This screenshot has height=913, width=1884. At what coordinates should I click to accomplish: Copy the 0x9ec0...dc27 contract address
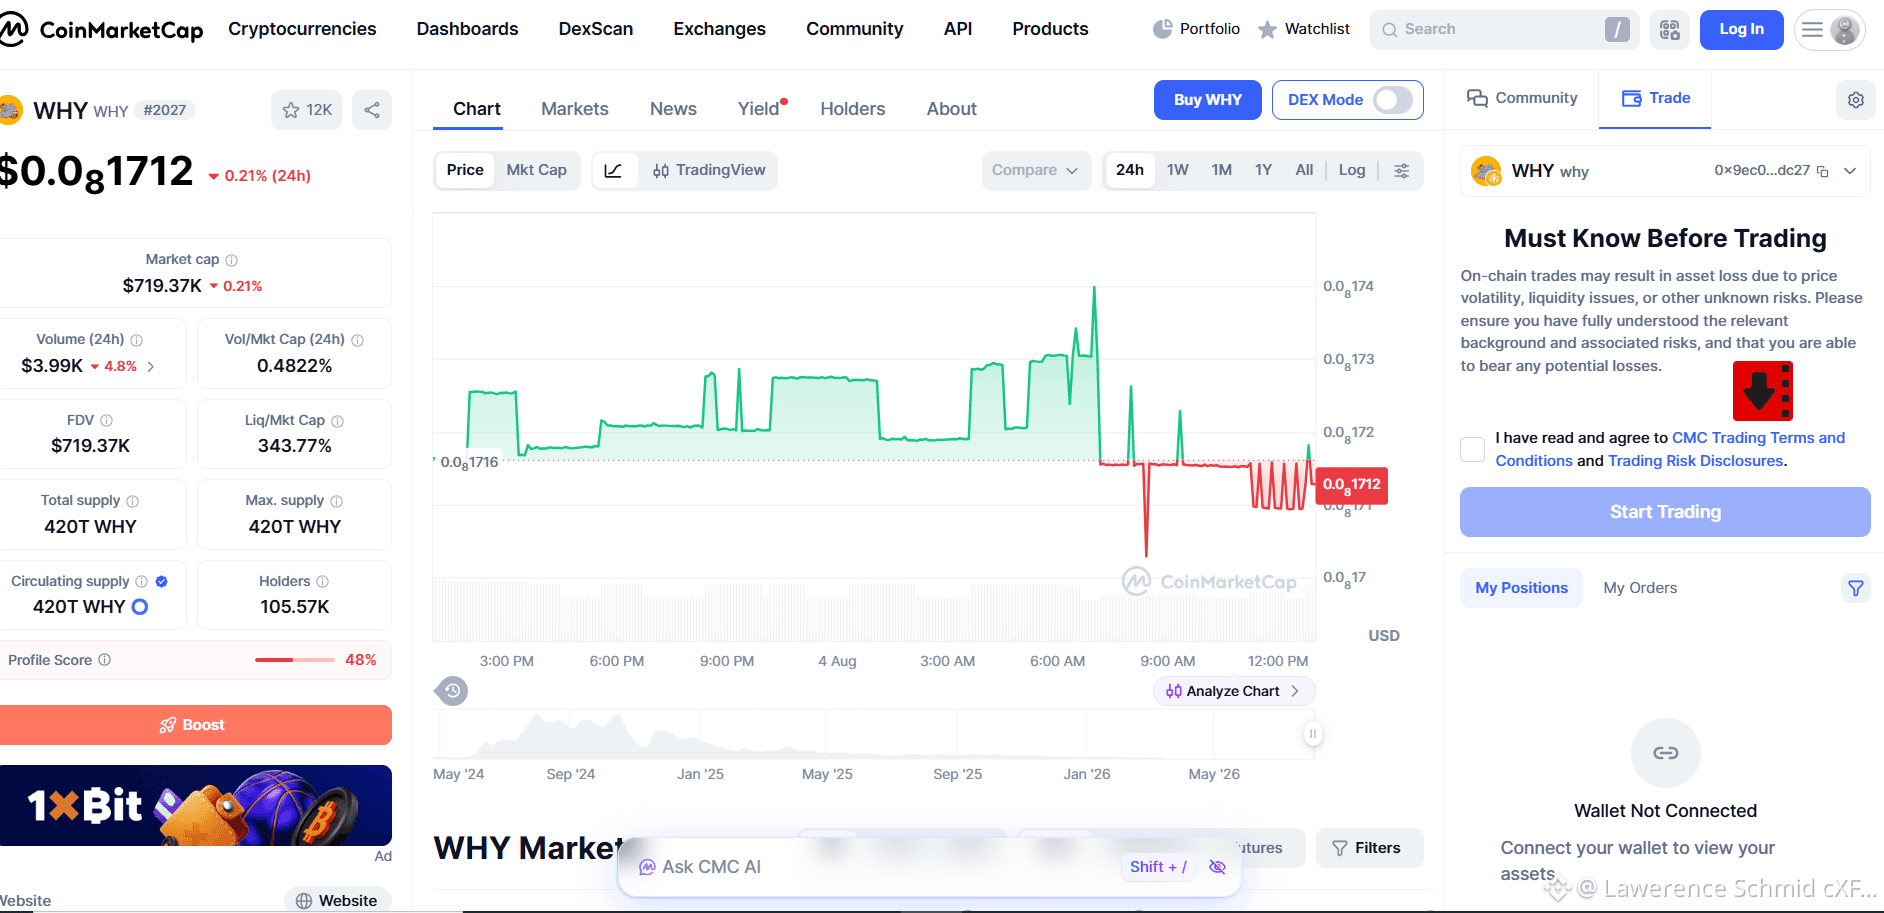1823,172
